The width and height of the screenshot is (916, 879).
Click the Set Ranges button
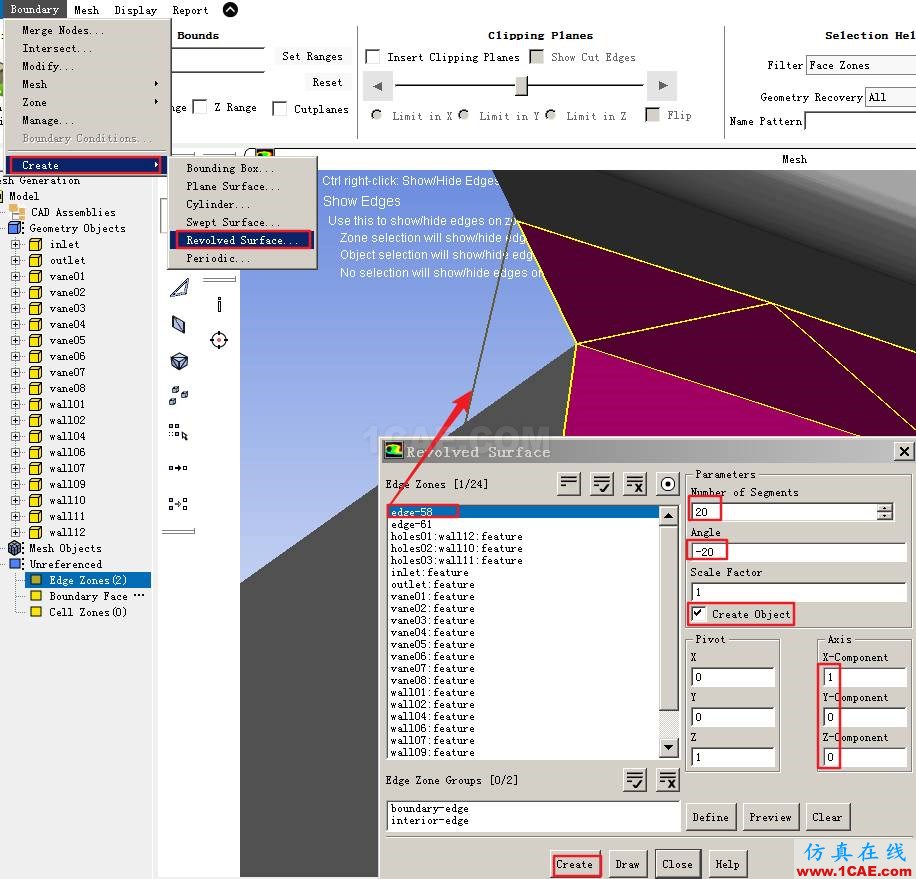pos(312,57)
